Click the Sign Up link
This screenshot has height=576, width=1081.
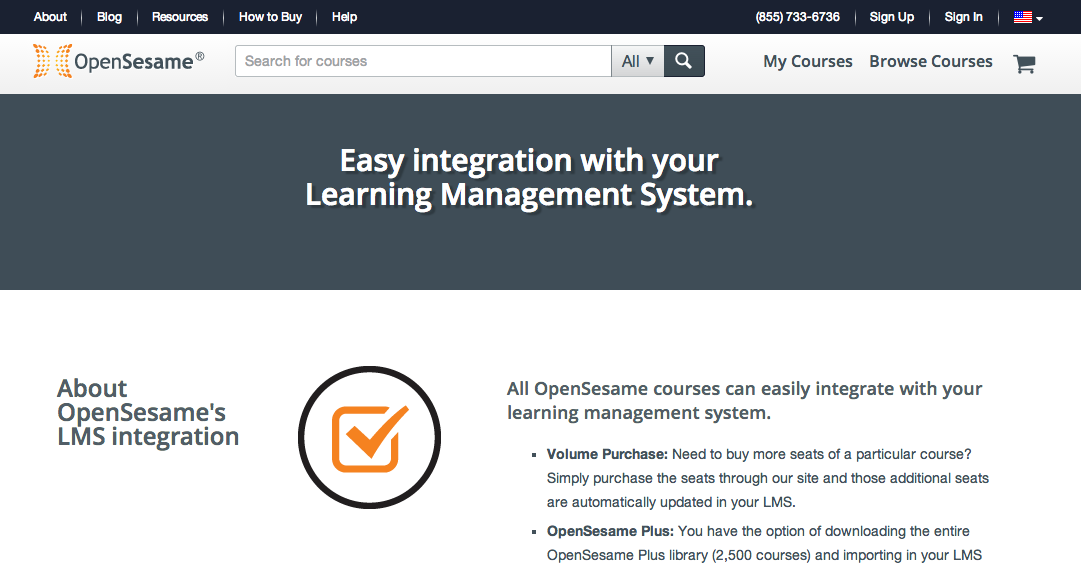891,17
